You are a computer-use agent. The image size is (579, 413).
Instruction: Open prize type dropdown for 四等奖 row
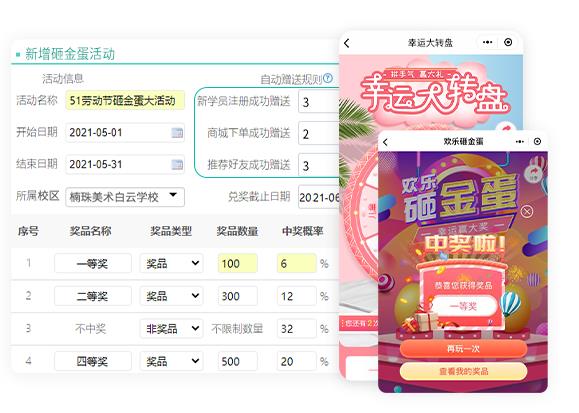click(171, 361)
